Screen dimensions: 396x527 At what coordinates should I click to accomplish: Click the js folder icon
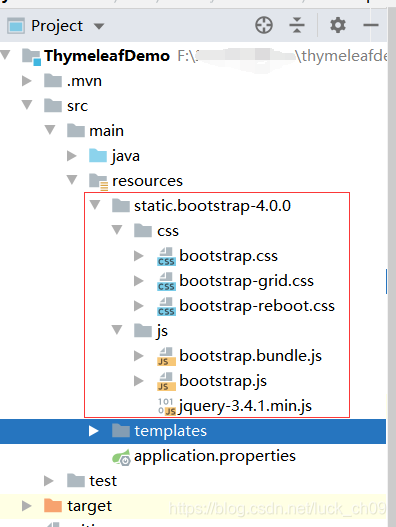click(143, 330)
